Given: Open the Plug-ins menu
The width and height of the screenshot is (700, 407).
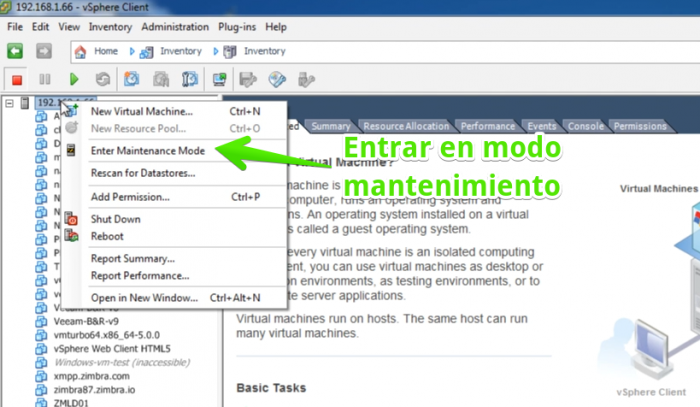Looking at the screenshot, I should pyautogui.click(x=237, y=27).
